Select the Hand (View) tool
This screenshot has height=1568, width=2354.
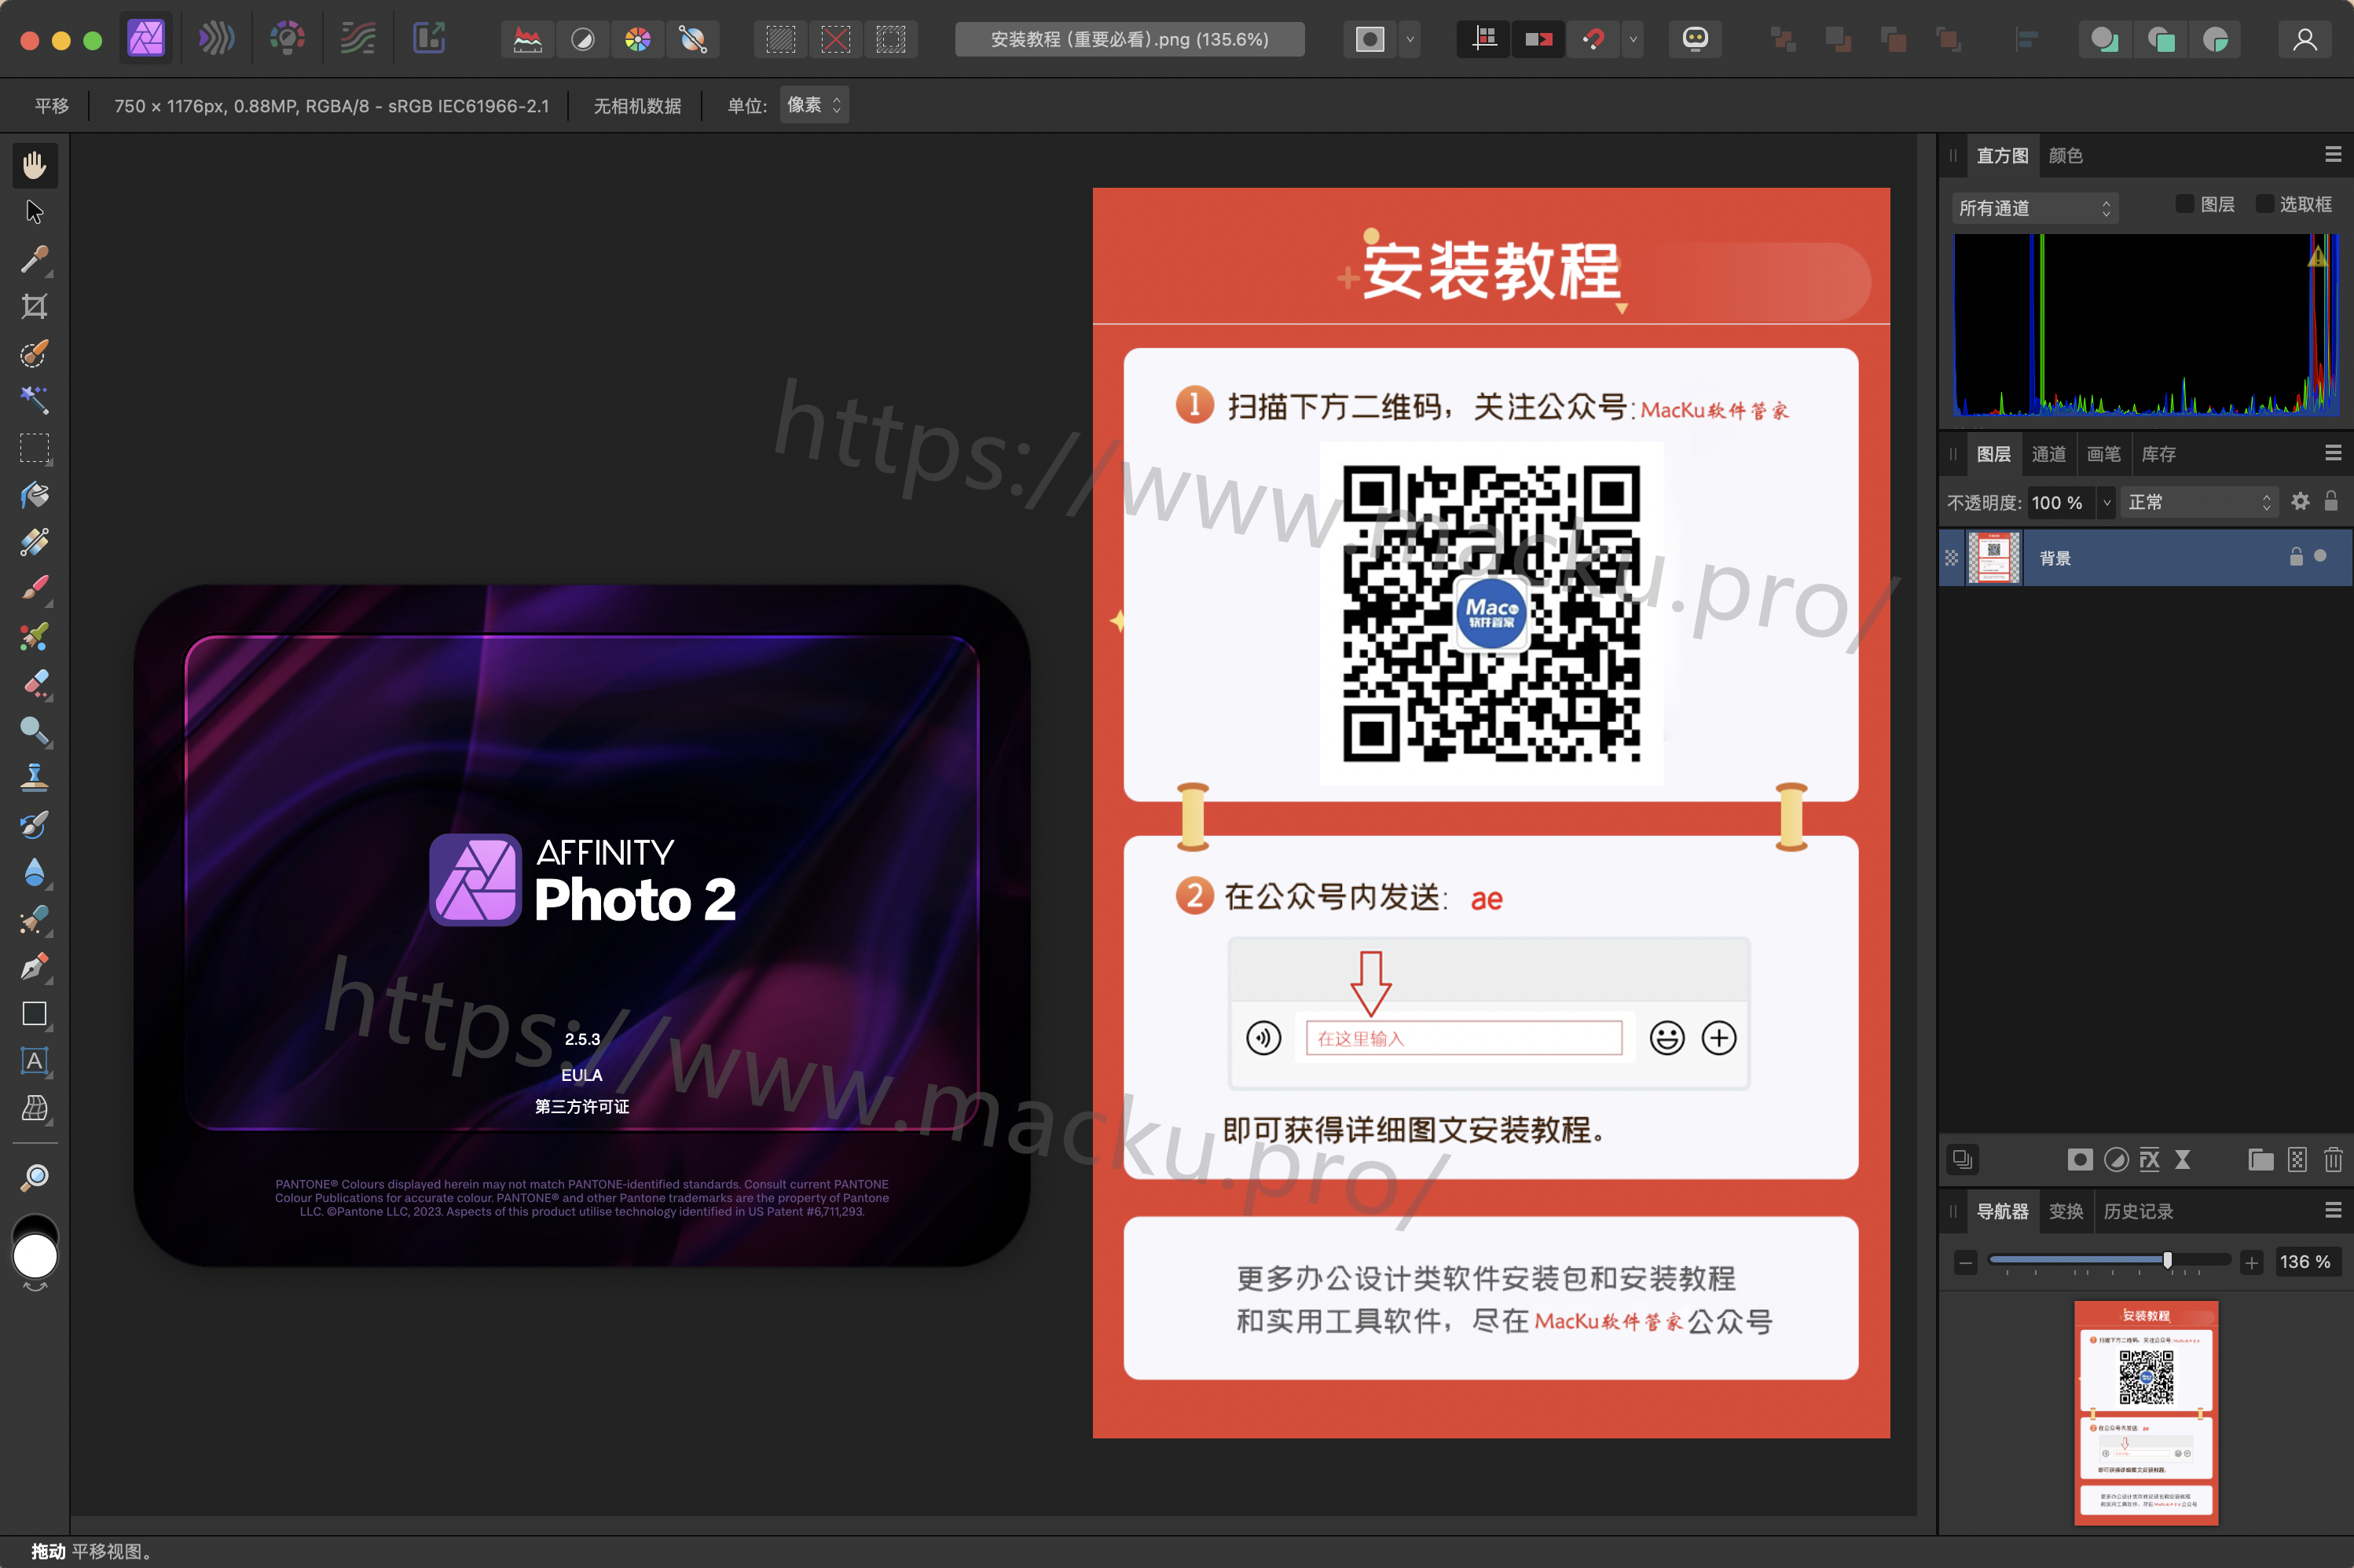(35, 165)
